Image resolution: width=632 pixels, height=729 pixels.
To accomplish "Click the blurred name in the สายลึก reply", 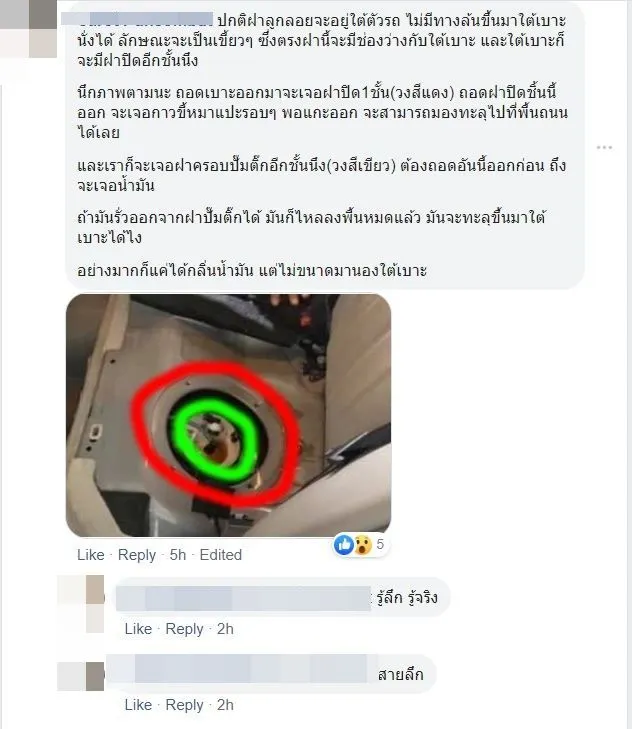I will tap(242, 674).
